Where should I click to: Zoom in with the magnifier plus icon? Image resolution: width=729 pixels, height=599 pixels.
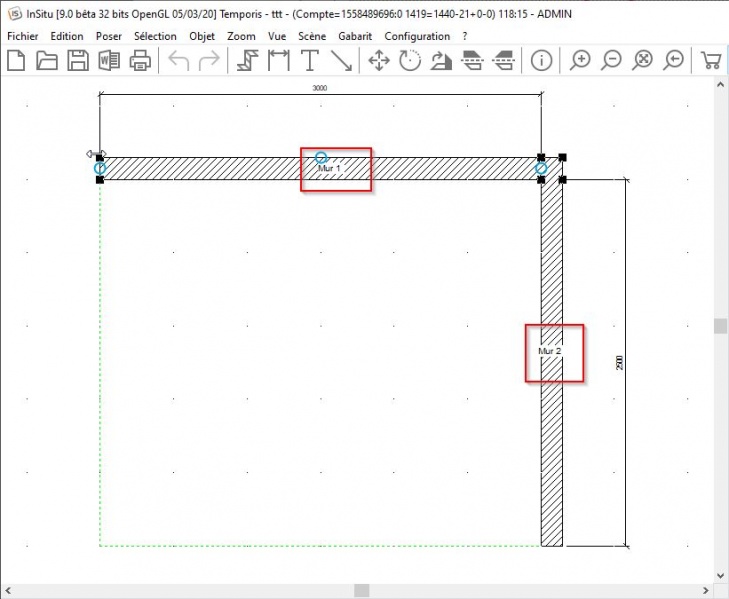[x=579, y=61]
